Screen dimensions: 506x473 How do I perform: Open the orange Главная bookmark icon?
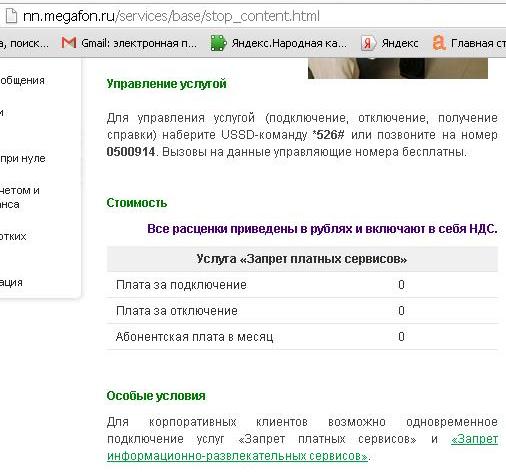tap(439, 43)
